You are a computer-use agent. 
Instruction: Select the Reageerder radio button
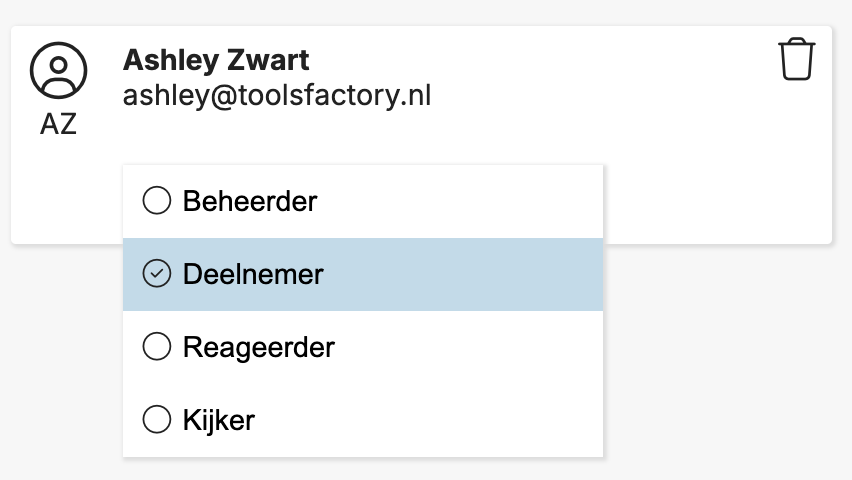click(x=156, y=346)
